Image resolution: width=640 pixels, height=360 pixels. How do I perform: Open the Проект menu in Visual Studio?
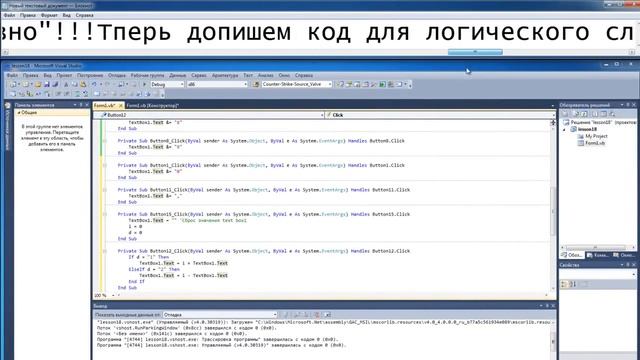[x=64, y=76]
